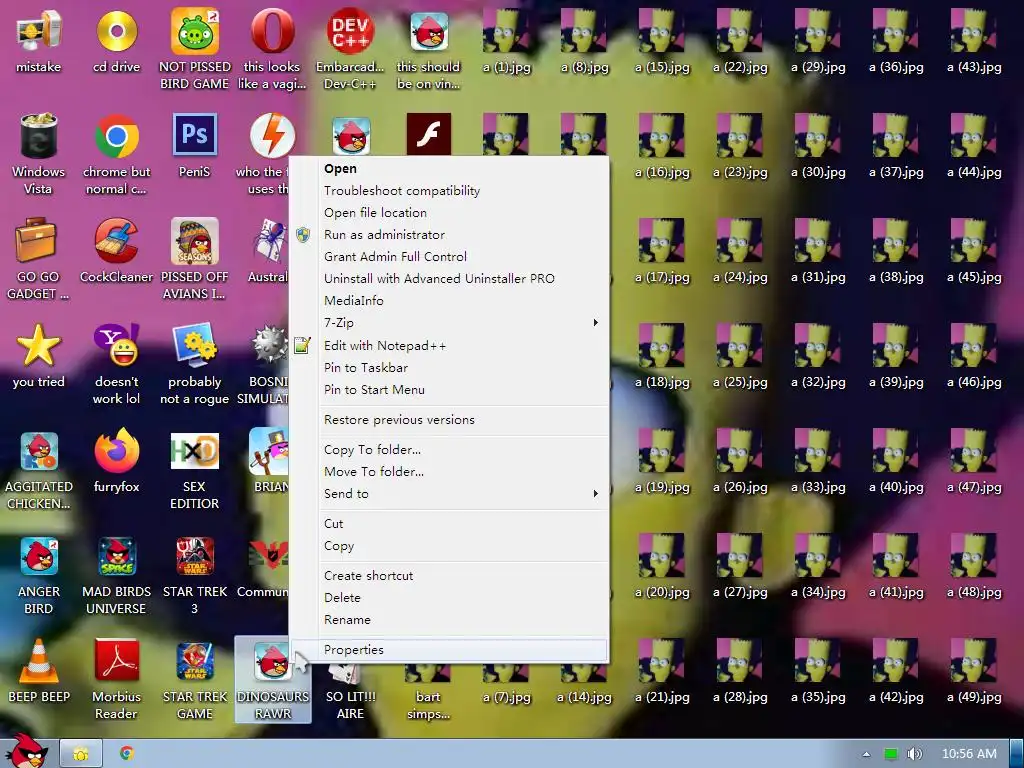Choose Copy To folder...
Image resolution: width=1024 pixels, height=768 pixels.
click(x=449, y=449)
